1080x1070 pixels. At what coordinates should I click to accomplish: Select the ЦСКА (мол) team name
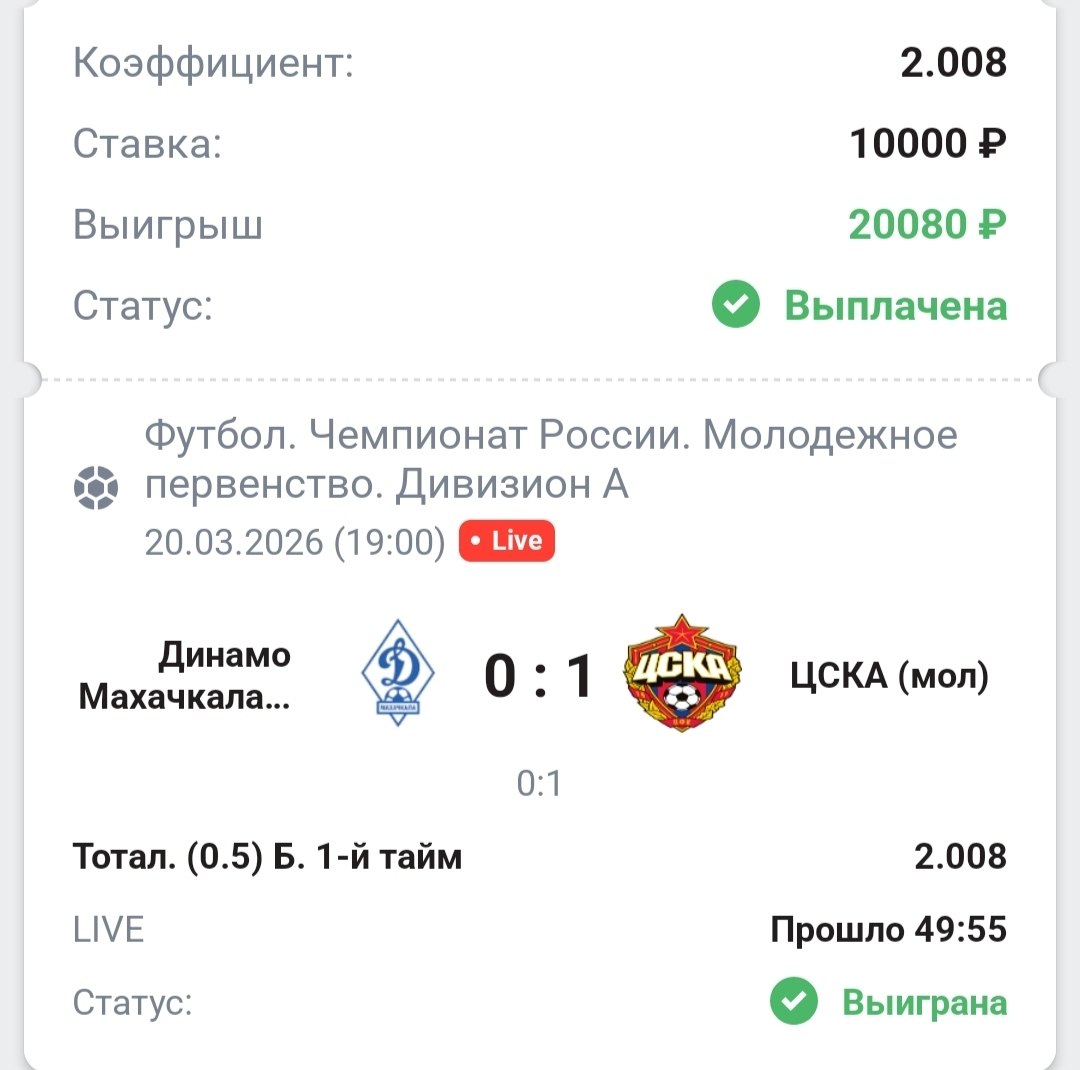[889, 676]
